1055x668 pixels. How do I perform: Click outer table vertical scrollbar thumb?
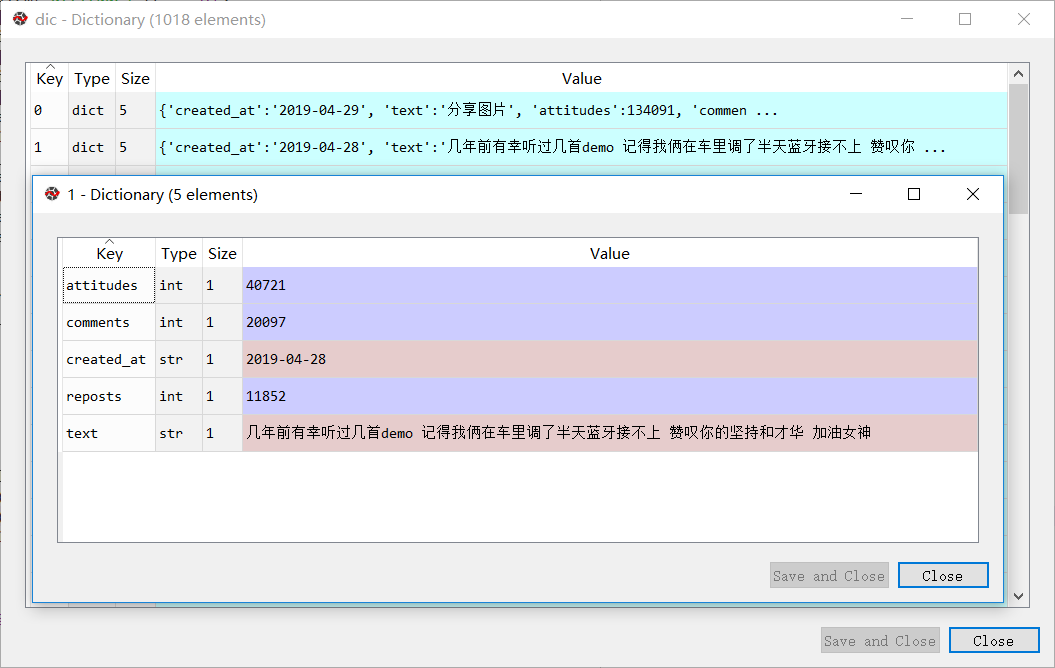click(1018, 149)
